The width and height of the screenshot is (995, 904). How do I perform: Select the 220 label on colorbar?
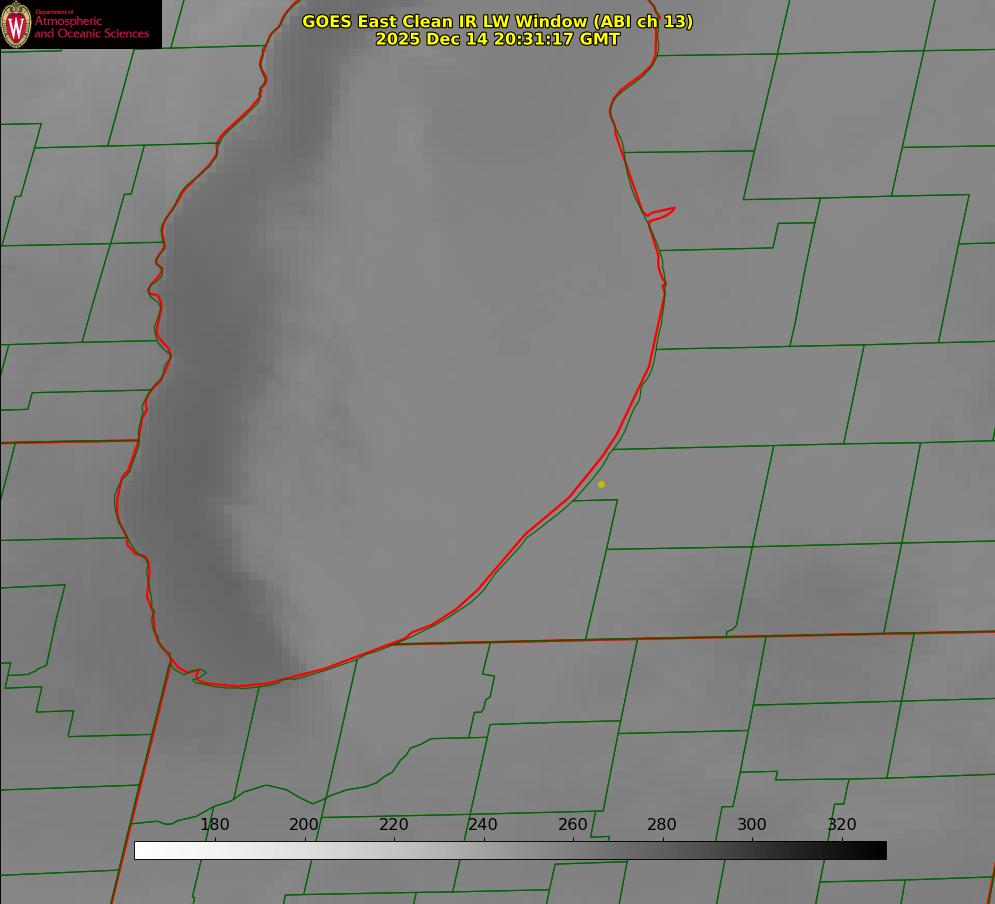coord(394,825)
